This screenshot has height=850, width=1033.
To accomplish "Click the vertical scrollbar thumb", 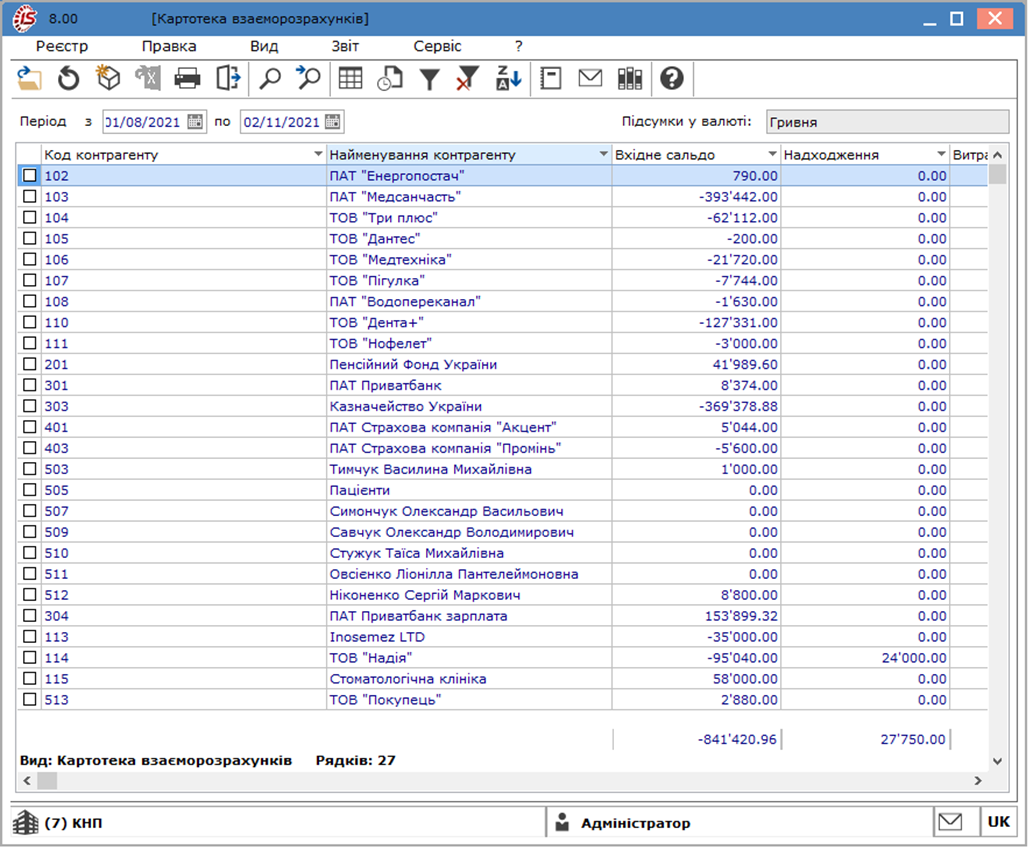I will tap(998, 174).
